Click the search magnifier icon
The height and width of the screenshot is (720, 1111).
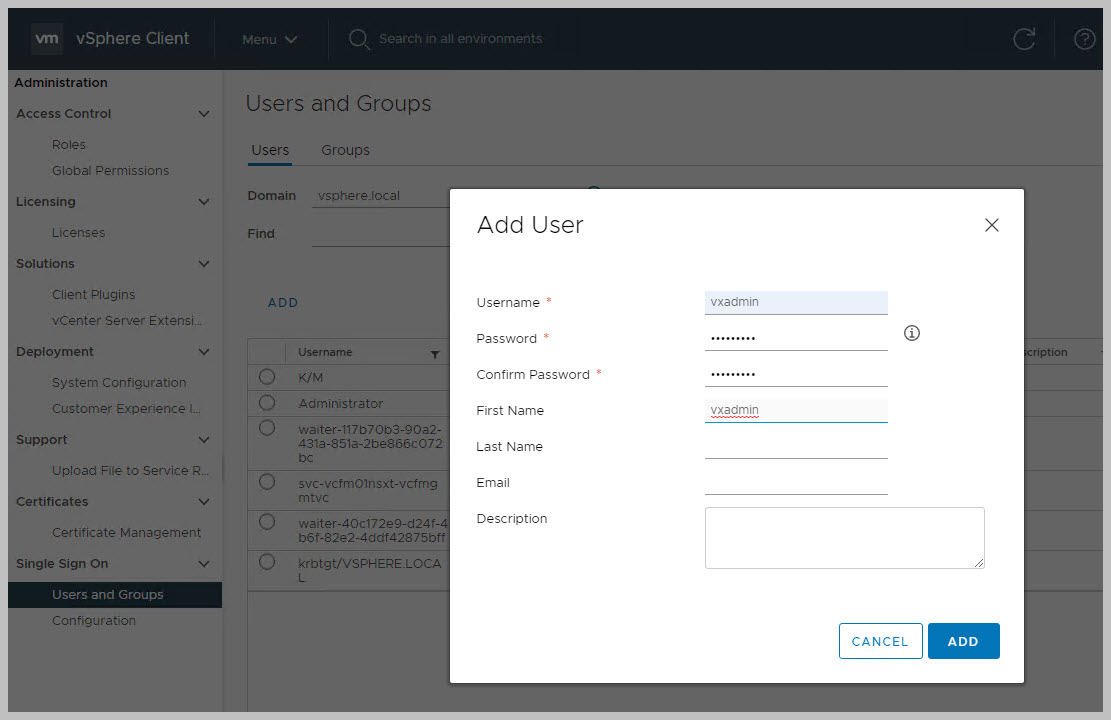coord(359,39)
